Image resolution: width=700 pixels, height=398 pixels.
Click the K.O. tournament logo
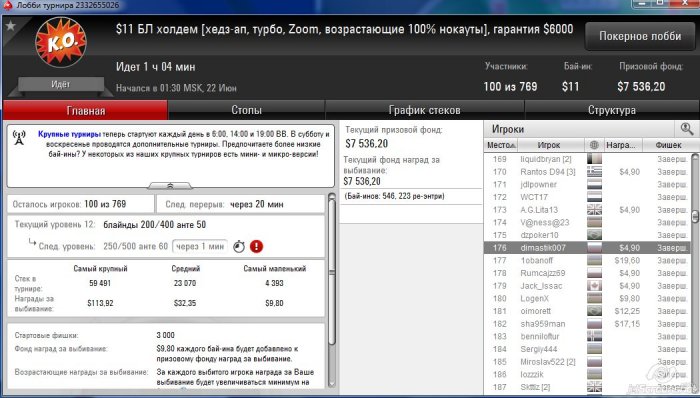[x=61, y=43]
